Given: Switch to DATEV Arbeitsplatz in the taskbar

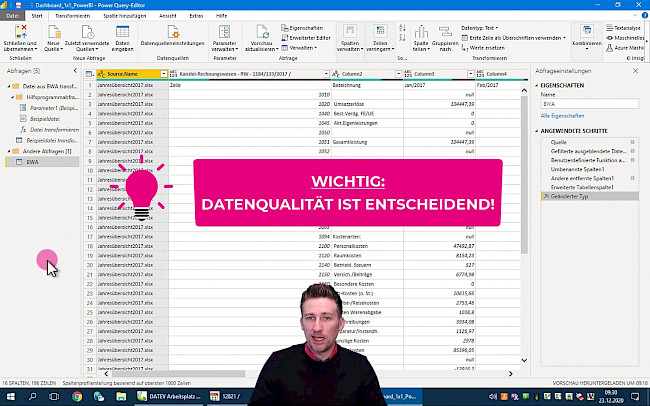Looking at the screenshot, I should (x=170, y=396).
